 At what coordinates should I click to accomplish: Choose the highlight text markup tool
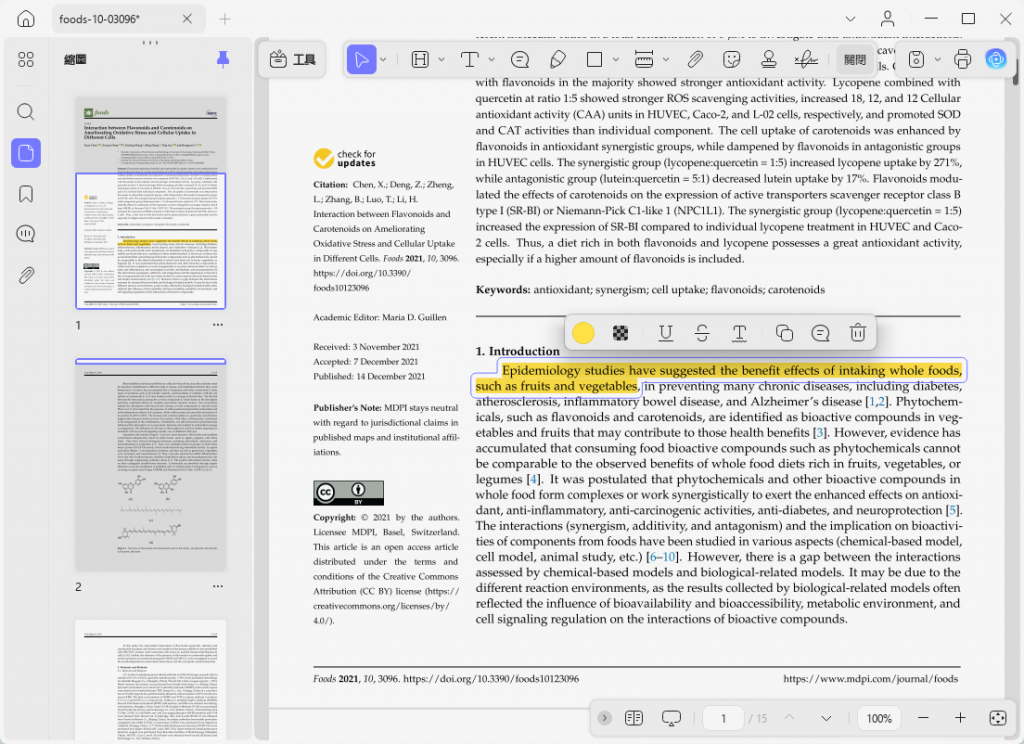coord(420,59)
